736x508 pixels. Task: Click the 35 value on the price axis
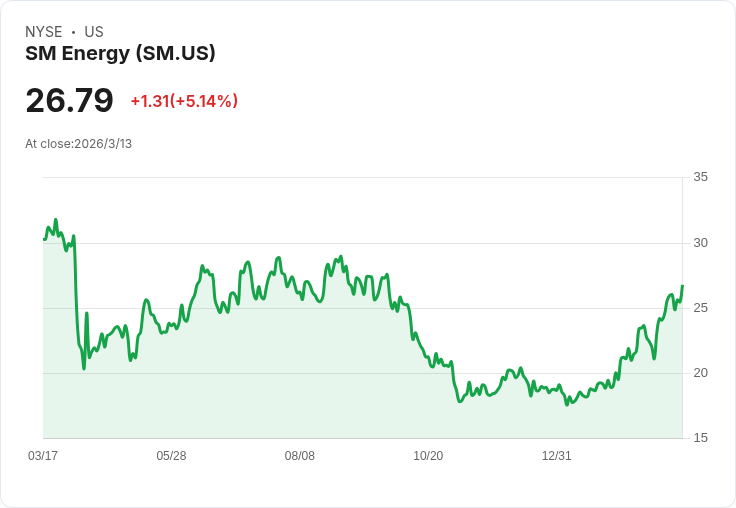[x=700, y=177]
